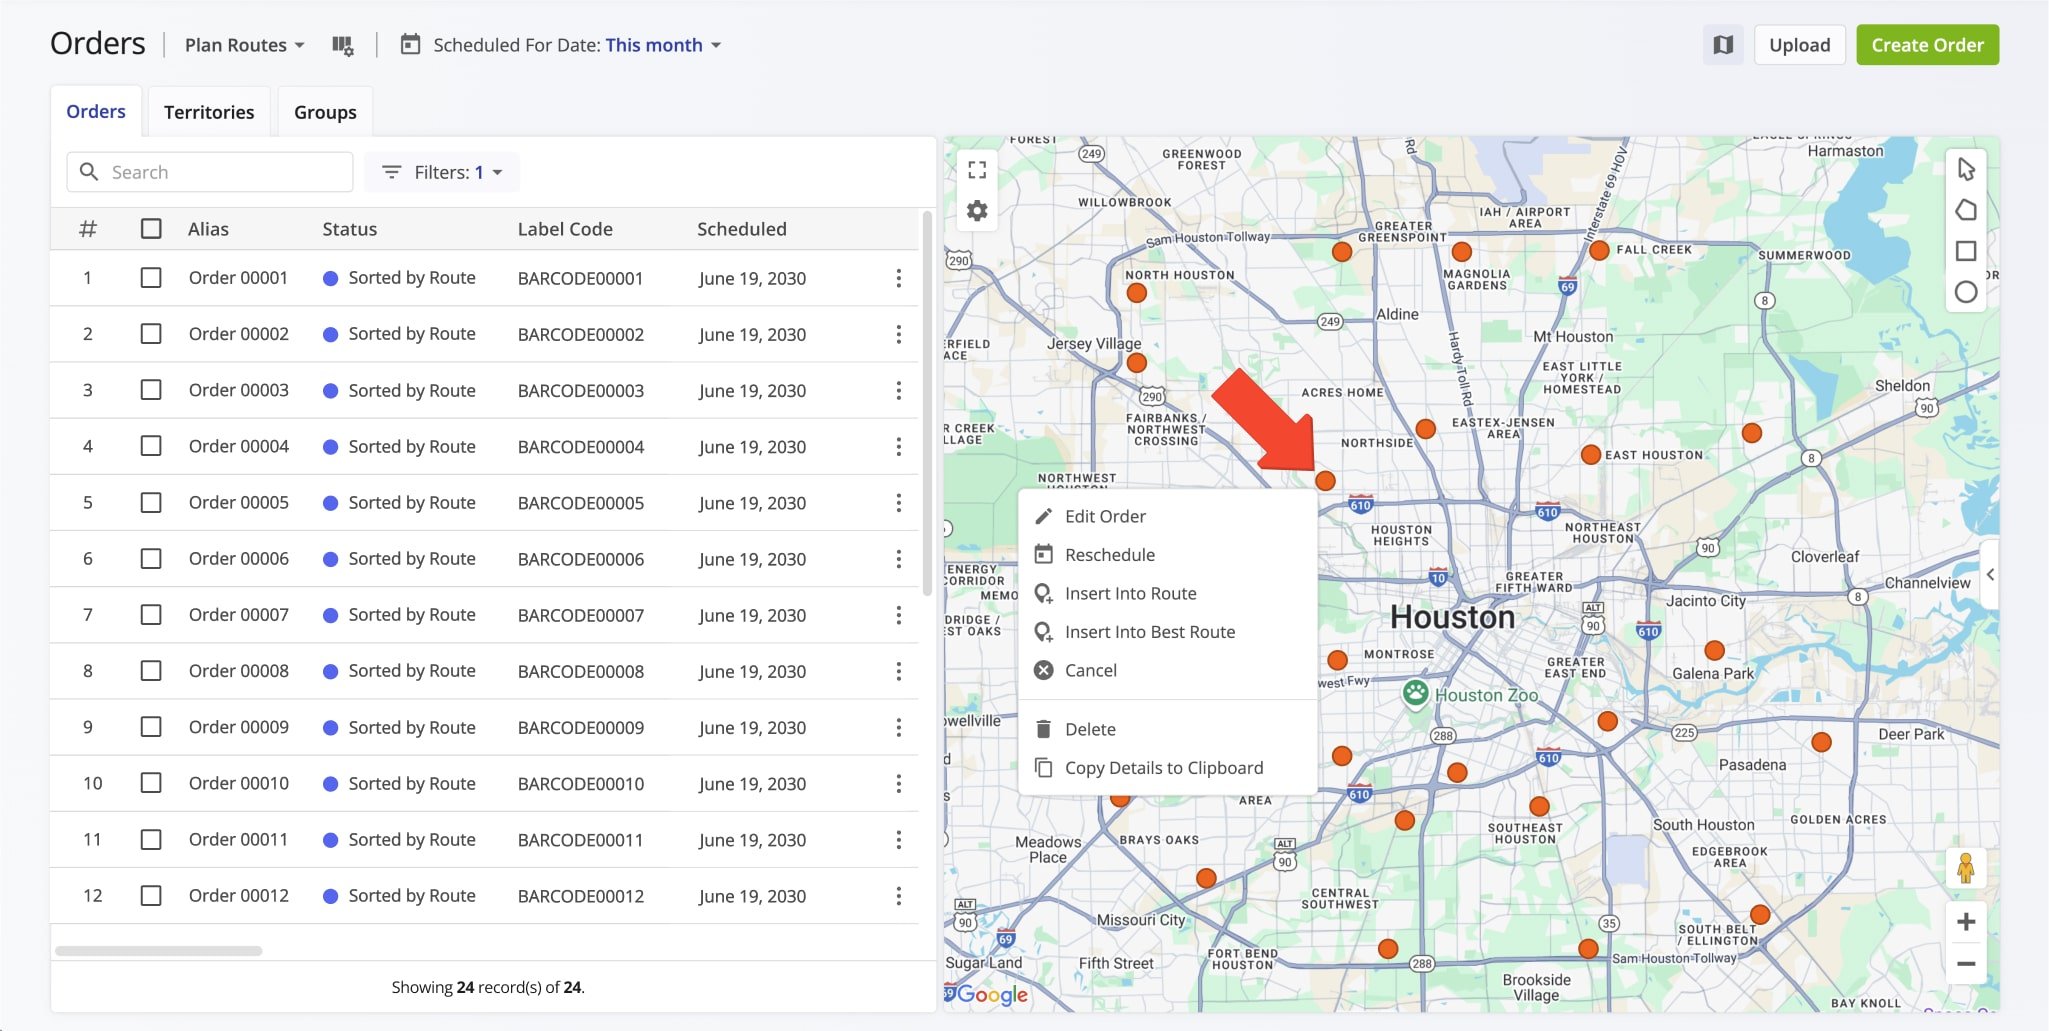Image resolution: width=2049 pixels, height=1031 pixels.
Task: Open three-dot menu for Order 00008
Action: click(x=898, y=671)
